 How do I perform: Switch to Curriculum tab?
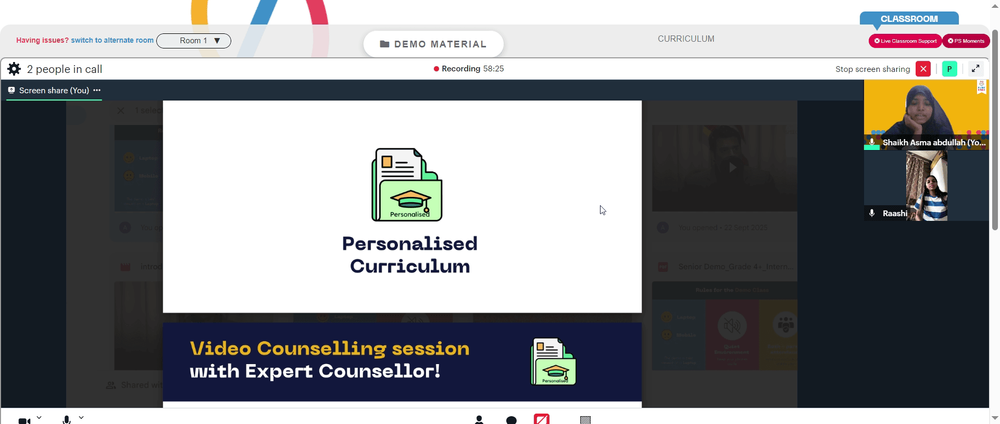[x=686, y=39]
